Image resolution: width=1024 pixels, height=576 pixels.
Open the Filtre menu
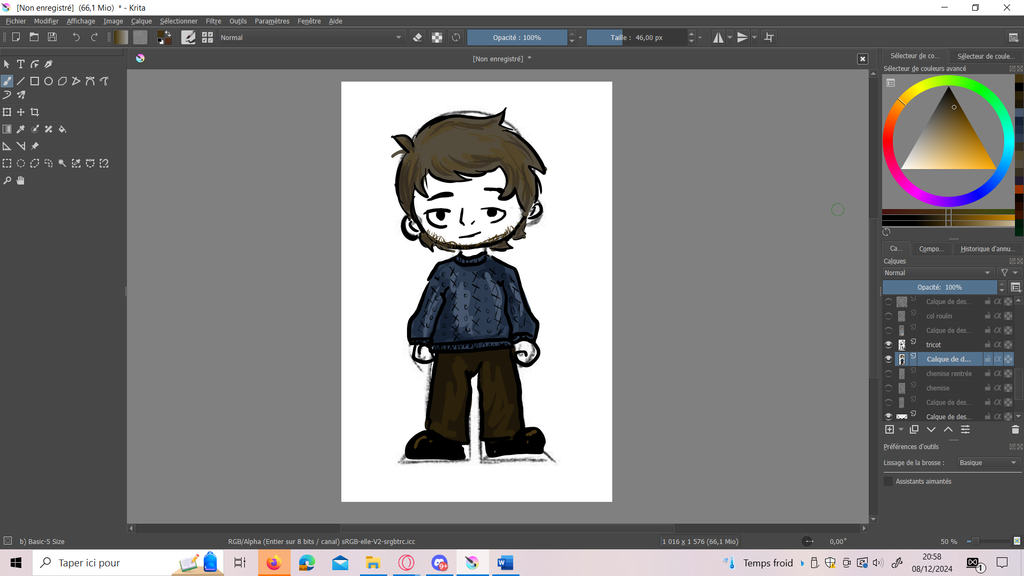(213, 20)
